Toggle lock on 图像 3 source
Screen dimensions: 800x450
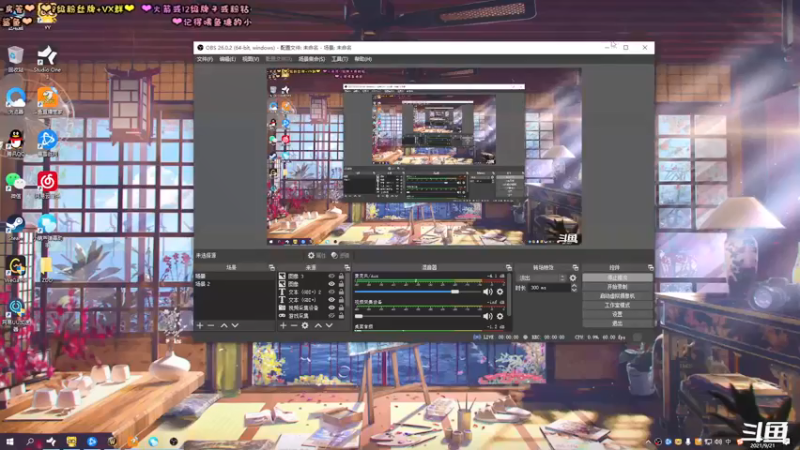pyautogui.click(x=341, y=276)
